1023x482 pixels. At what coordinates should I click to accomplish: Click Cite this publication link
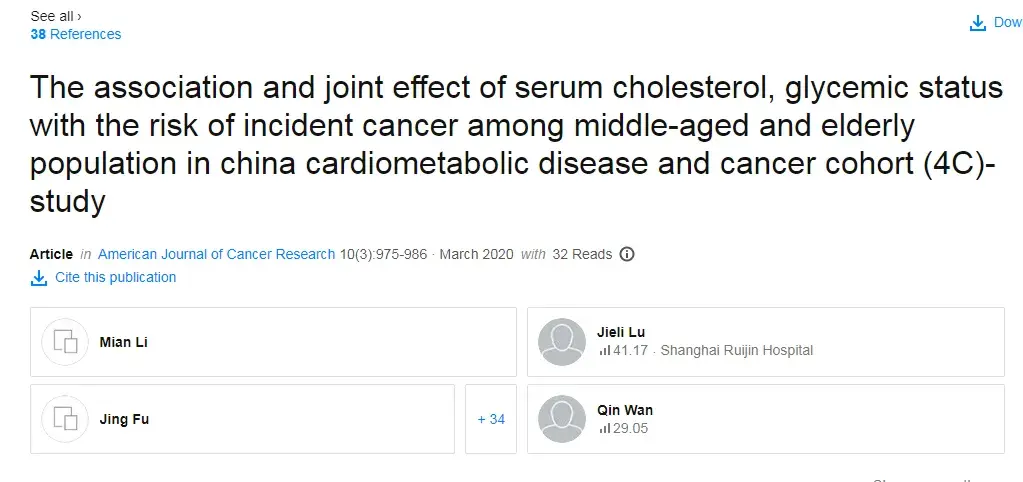click(x=115, y=277)
